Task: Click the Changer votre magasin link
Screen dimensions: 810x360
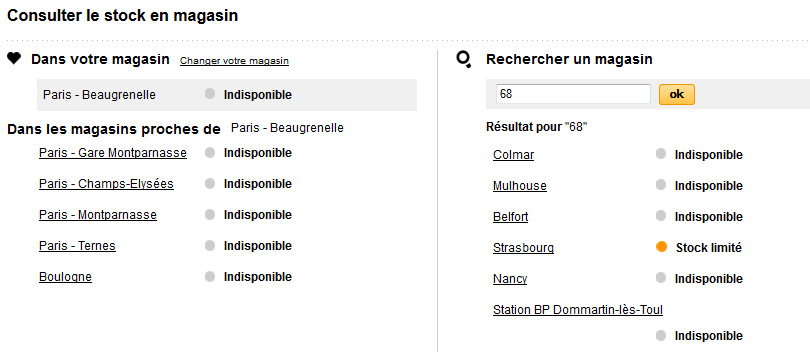Action: click(x=235, y=61)
